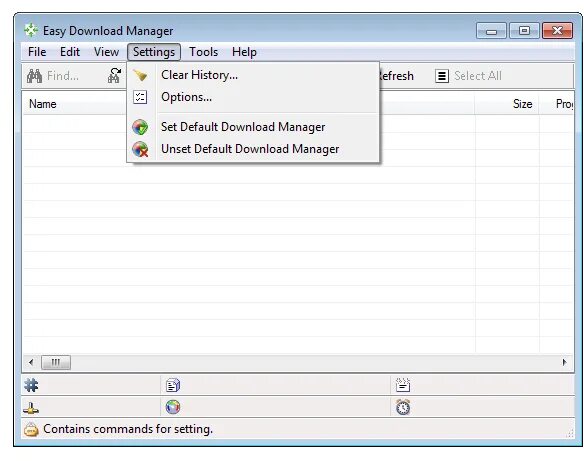Click the Unset Default Download Manager icon
Viewport: 584px width, 461px height.
(140, 149)
